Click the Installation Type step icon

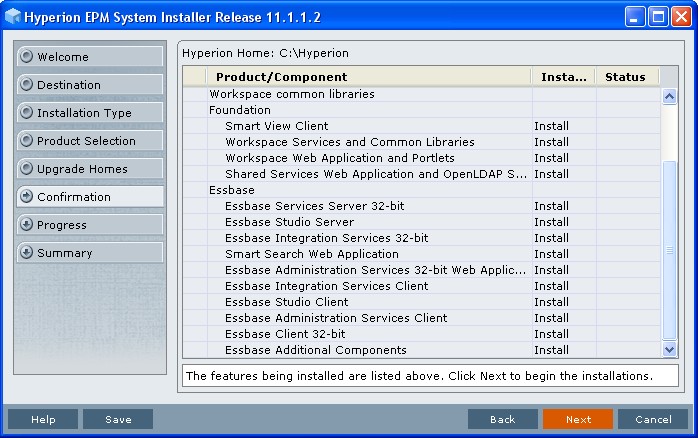26,113
